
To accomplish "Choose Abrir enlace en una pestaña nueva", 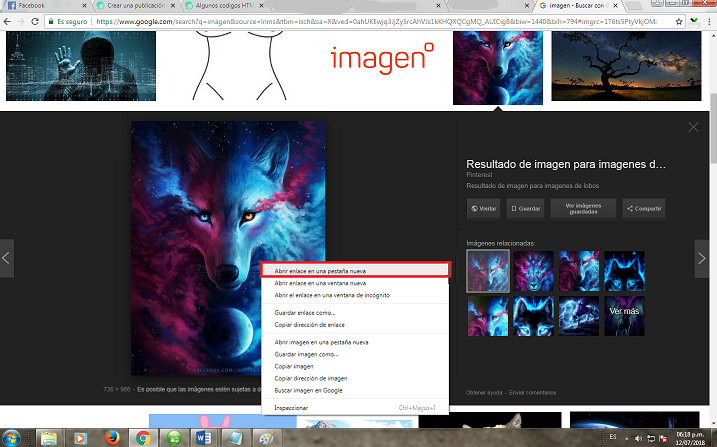I will [x=355, y=271].
